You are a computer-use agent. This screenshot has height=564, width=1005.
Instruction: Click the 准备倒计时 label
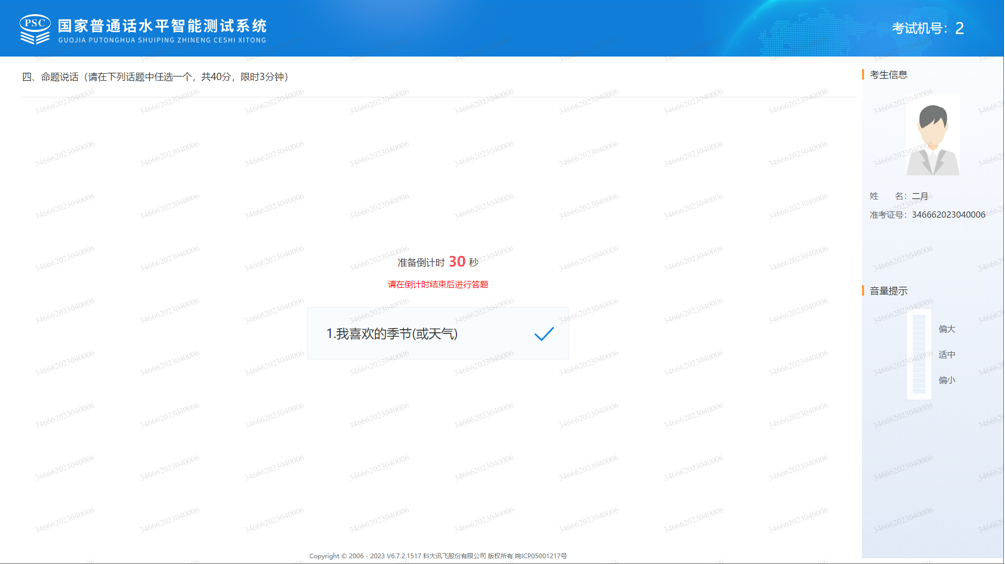[420, 263]
